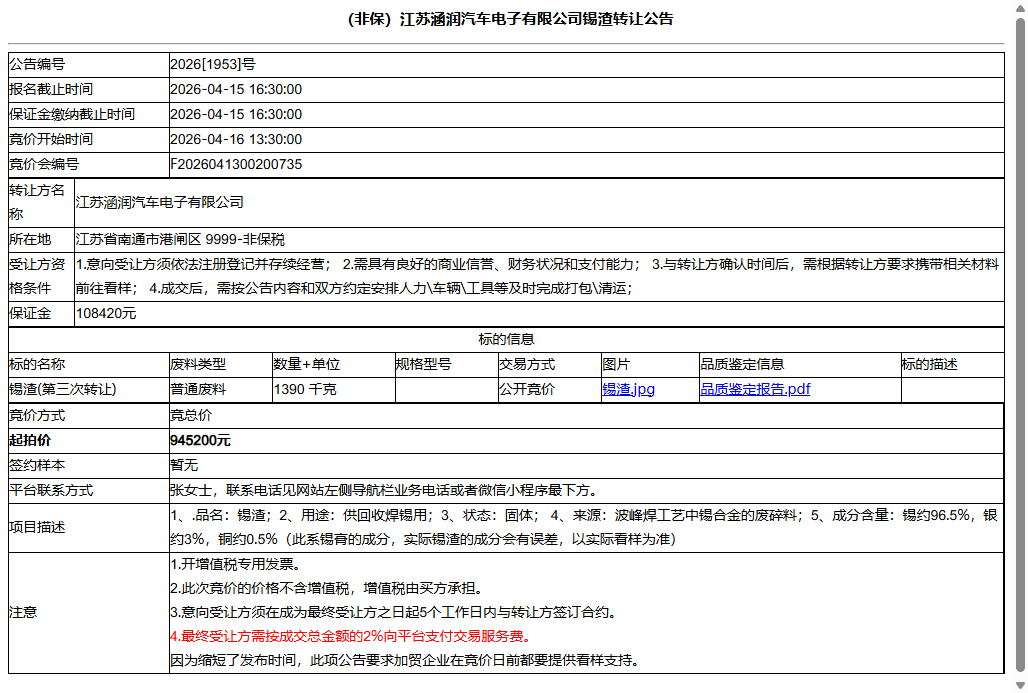Image resolution: width=1028 pixels, height=693 pixels.
Task: Click the 规格型号 column header
Action: pyautogui.click(x=424, y=365)
